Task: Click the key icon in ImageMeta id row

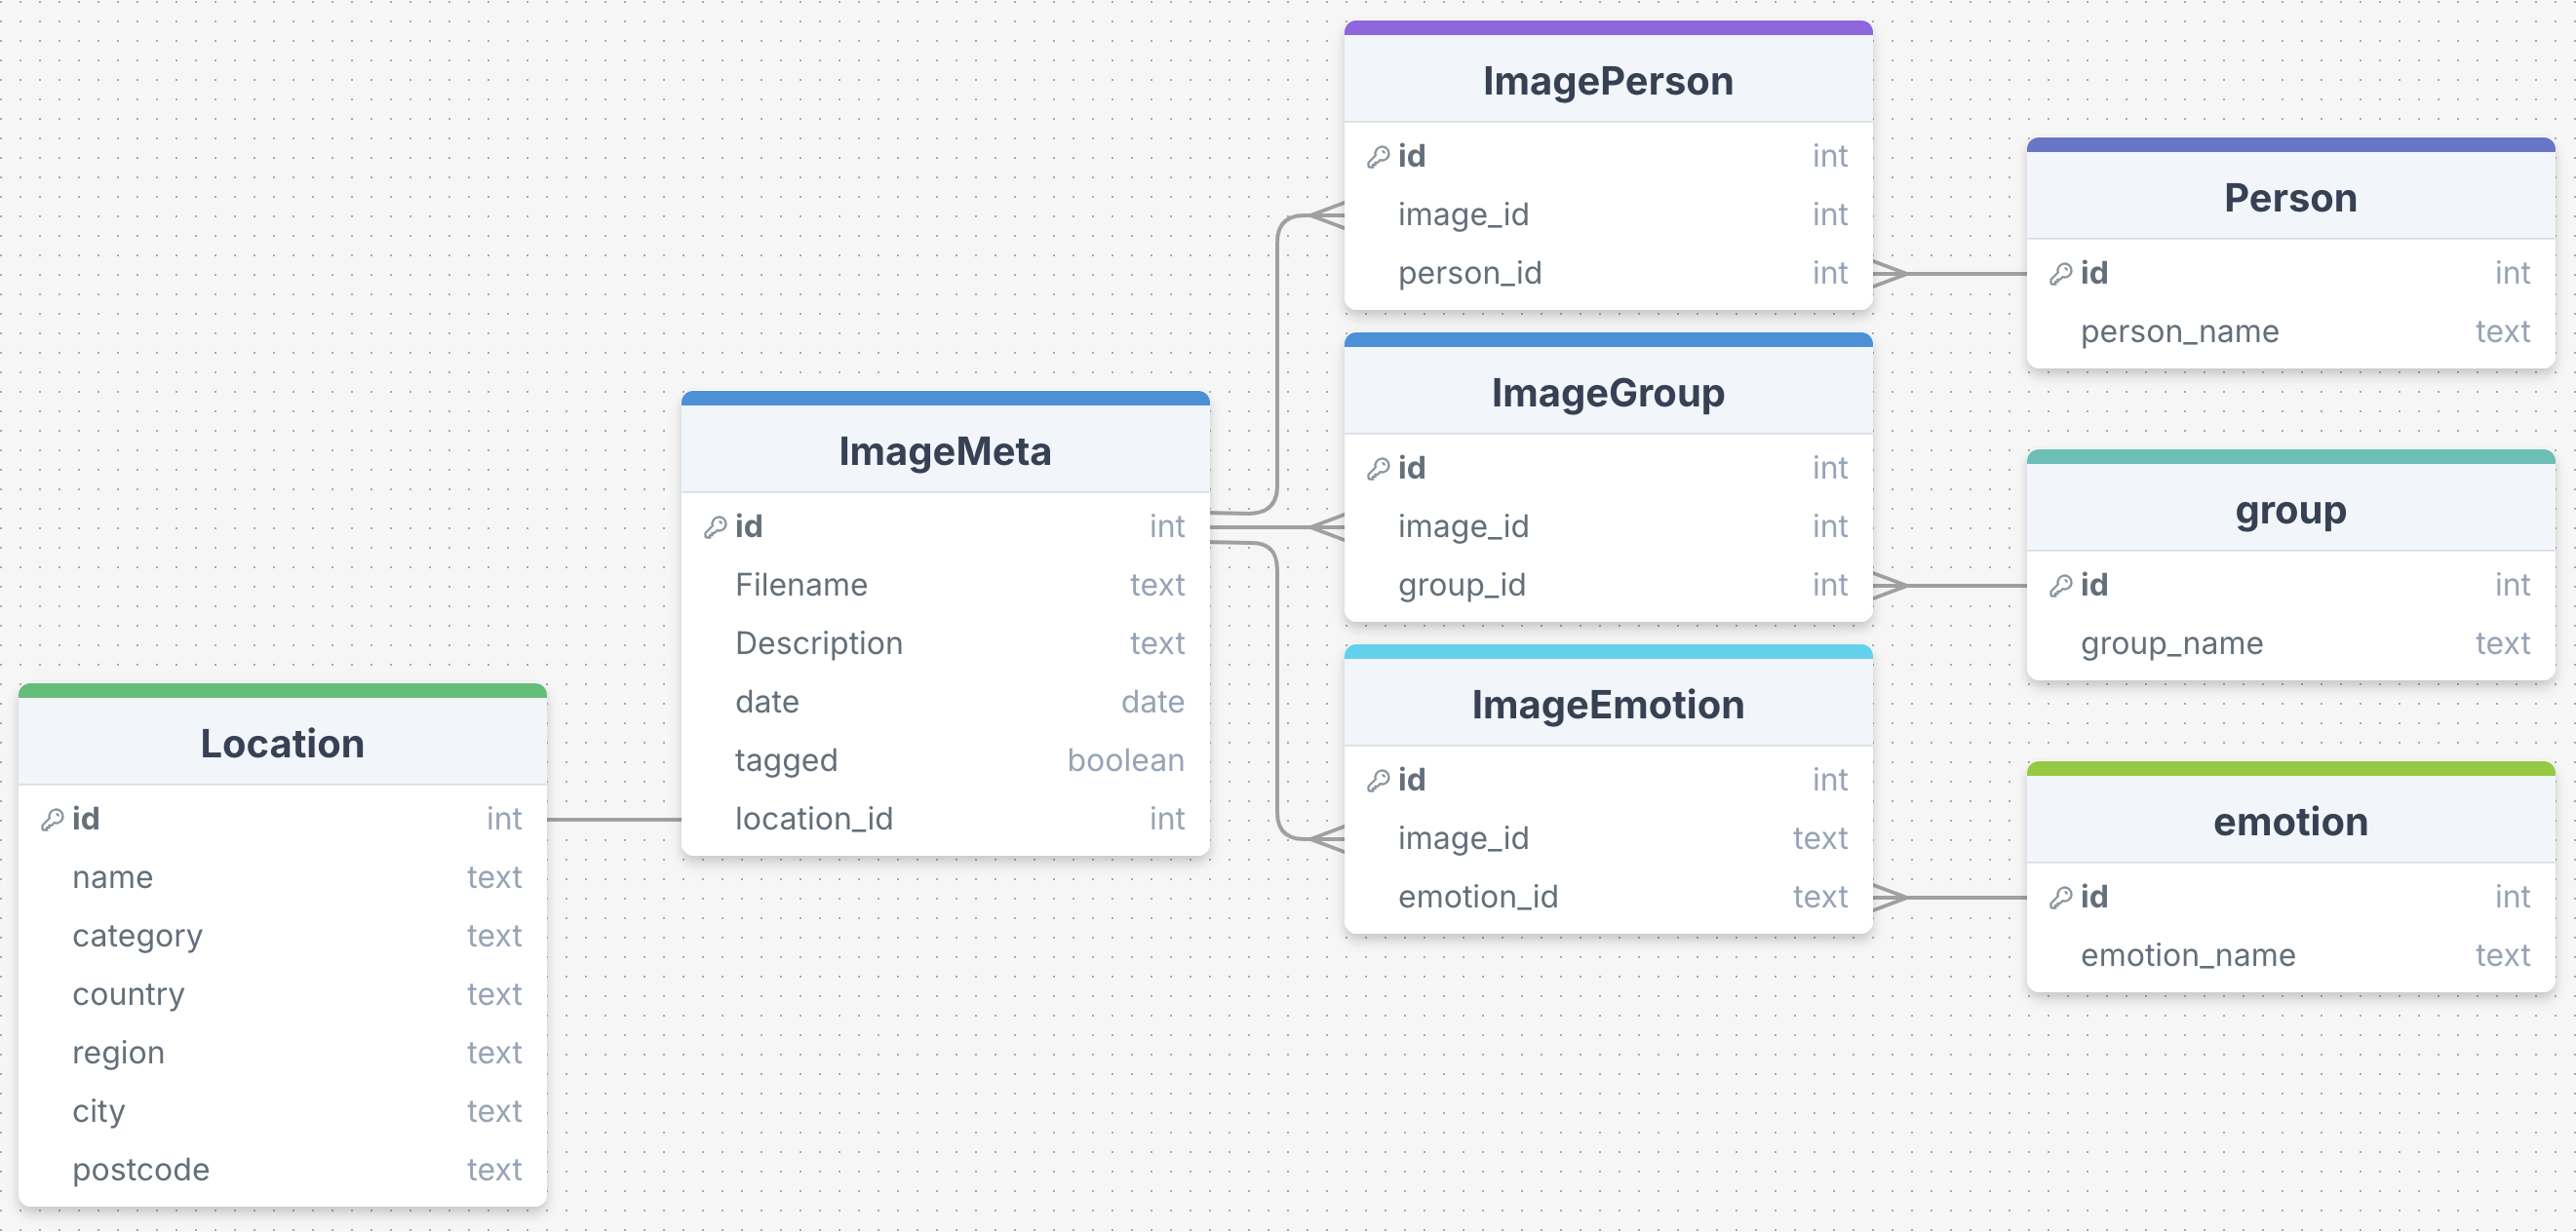Action: pos(715,527)
